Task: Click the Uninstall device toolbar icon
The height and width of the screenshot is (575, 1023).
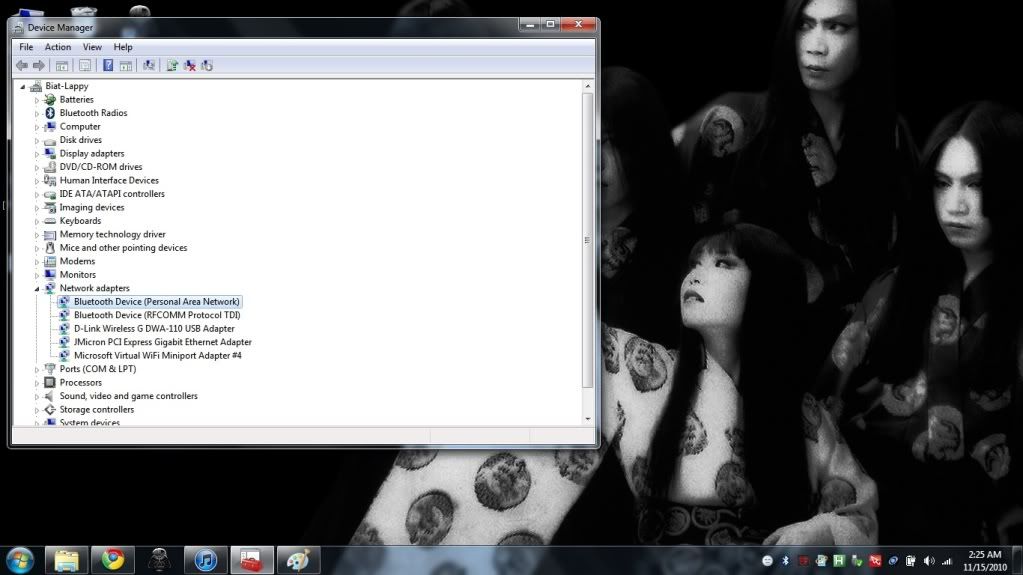Action: (189, 66)
